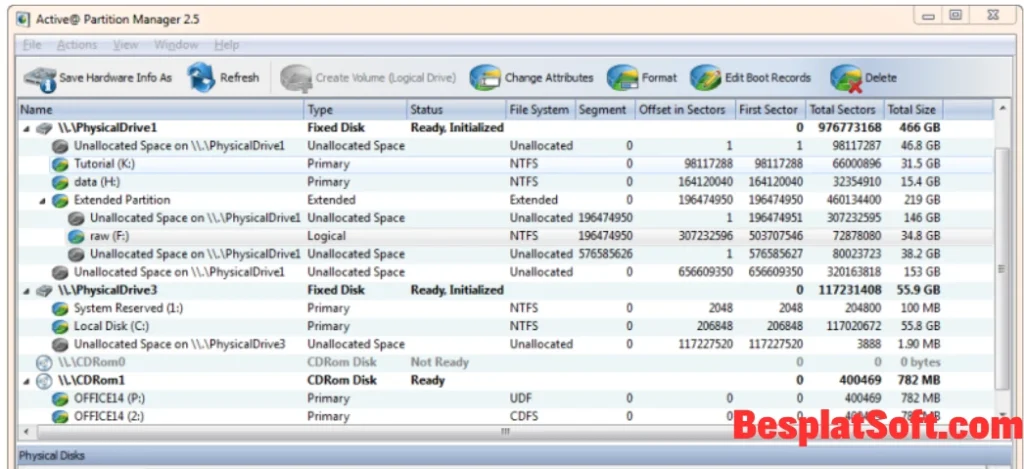Click the Edit Boot Records icon
Image resolution: width=1024 pixels, height=469 pixels.
coord(706,78)
